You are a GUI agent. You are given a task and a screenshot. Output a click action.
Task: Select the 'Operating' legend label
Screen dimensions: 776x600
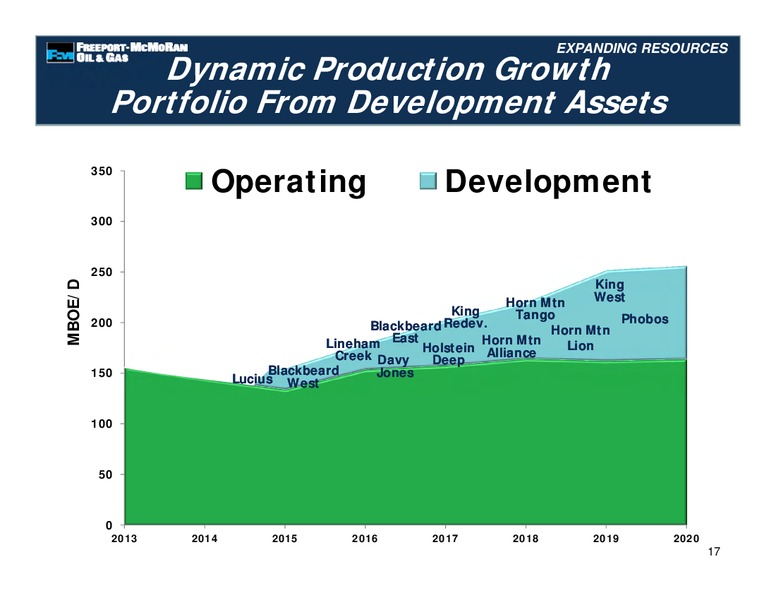pos(289,182)
